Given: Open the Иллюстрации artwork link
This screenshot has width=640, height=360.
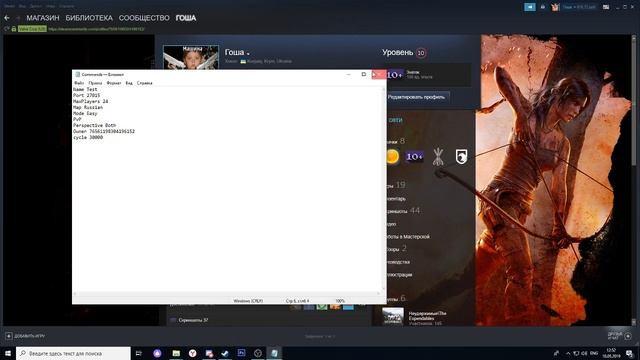Looking at the screenshot, I should pos(399,275).
